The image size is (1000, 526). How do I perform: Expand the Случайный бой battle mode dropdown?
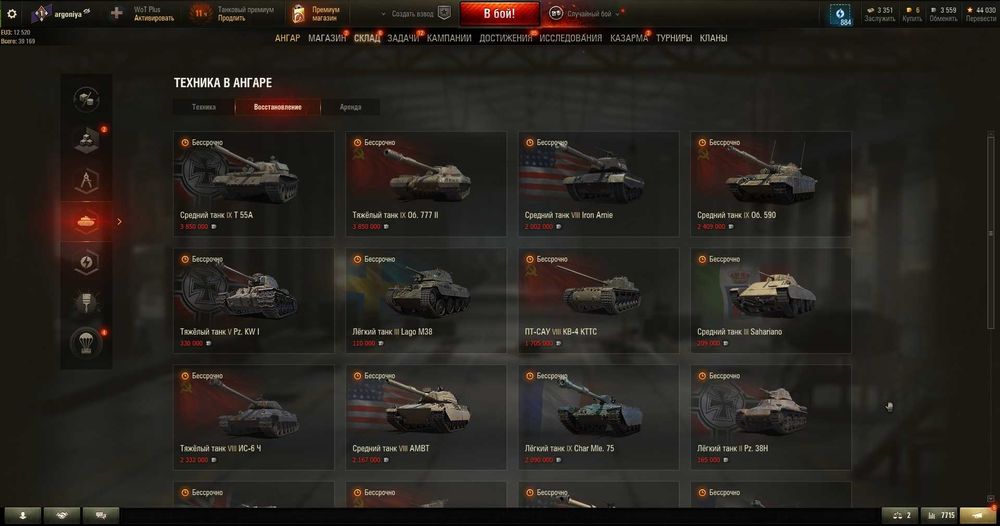(x=585, y=13)
